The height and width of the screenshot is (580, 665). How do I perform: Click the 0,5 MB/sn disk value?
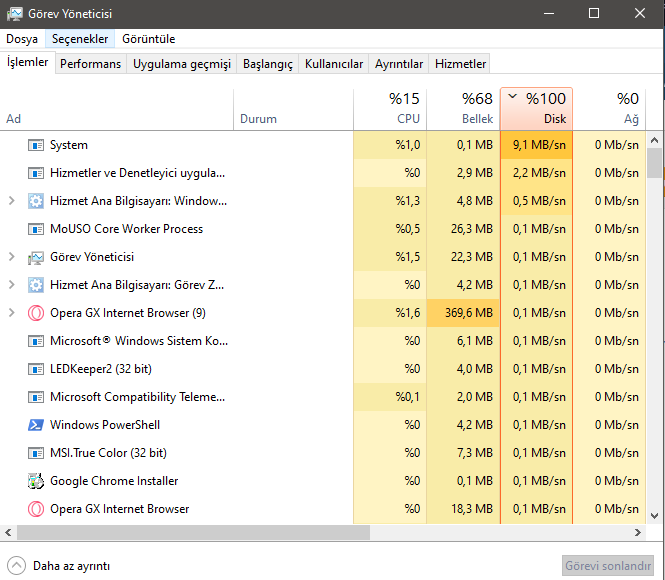[539, 201]
